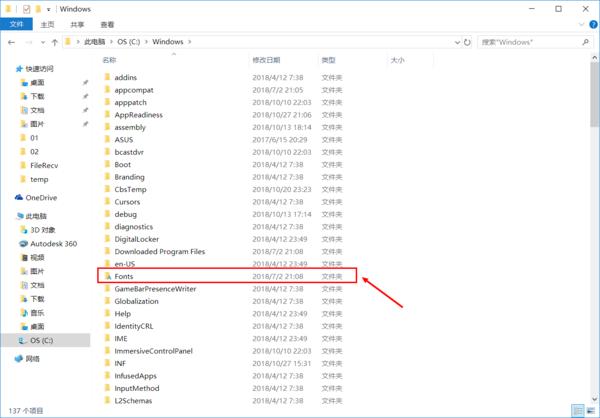Expand the chevron after Windows in the path
This screenshot has height=418, width=600.
pyautogui.click(x=189, y=42)
